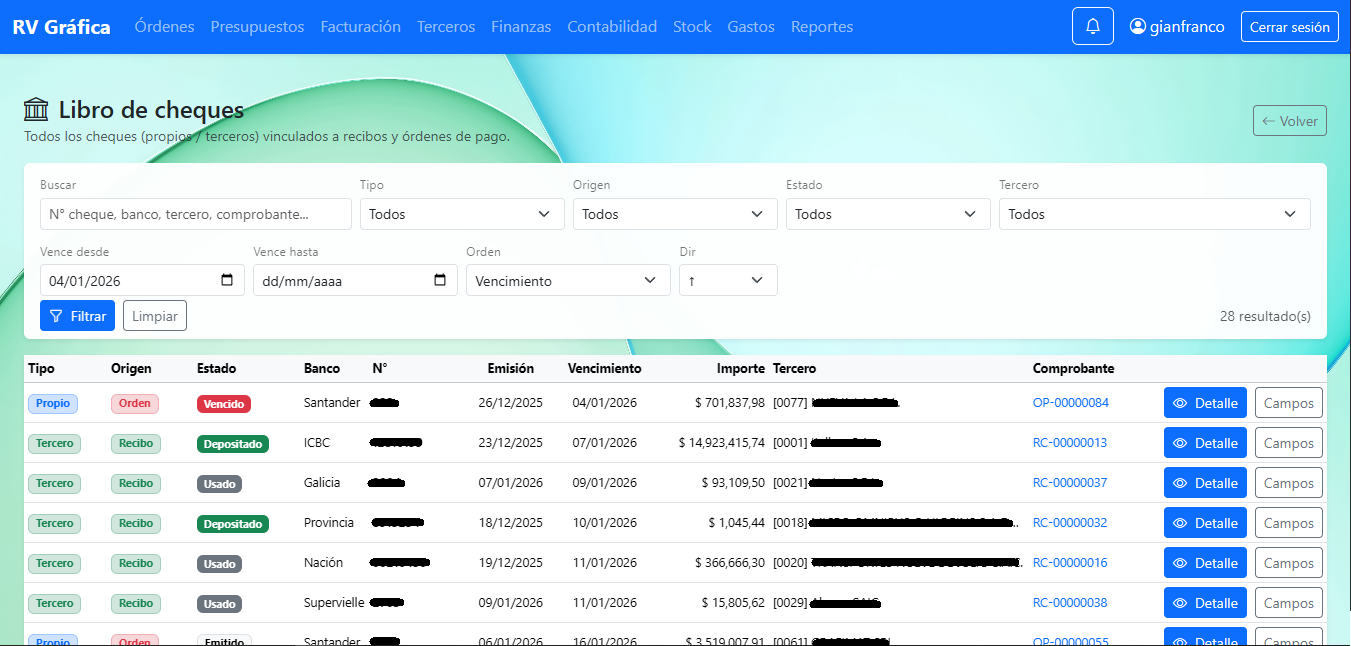Open receipt link RC-00000013

1070,442
